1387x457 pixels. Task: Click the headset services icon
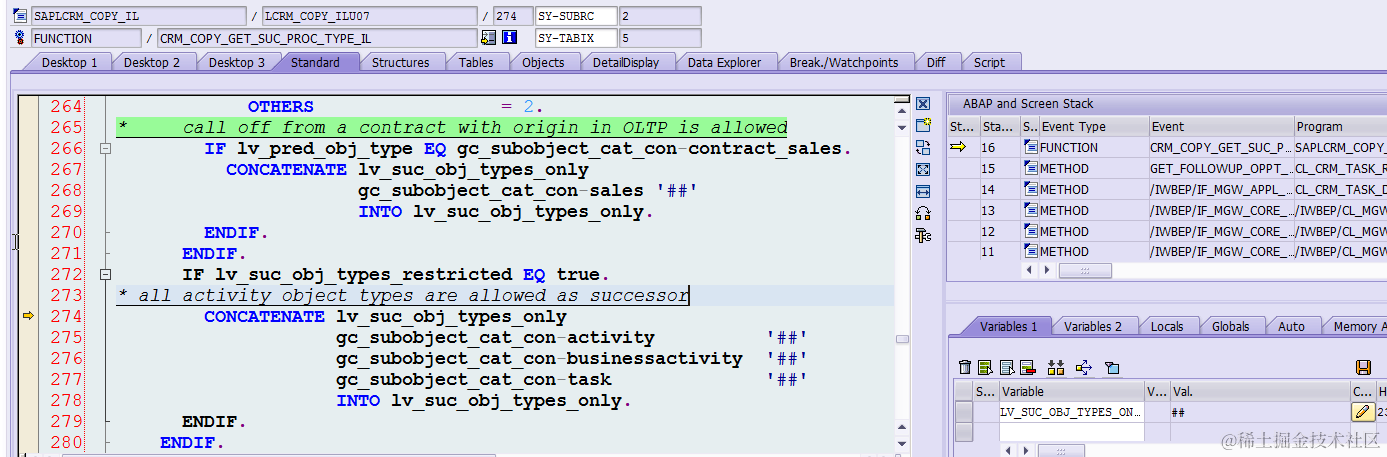[x=923, y=214]
